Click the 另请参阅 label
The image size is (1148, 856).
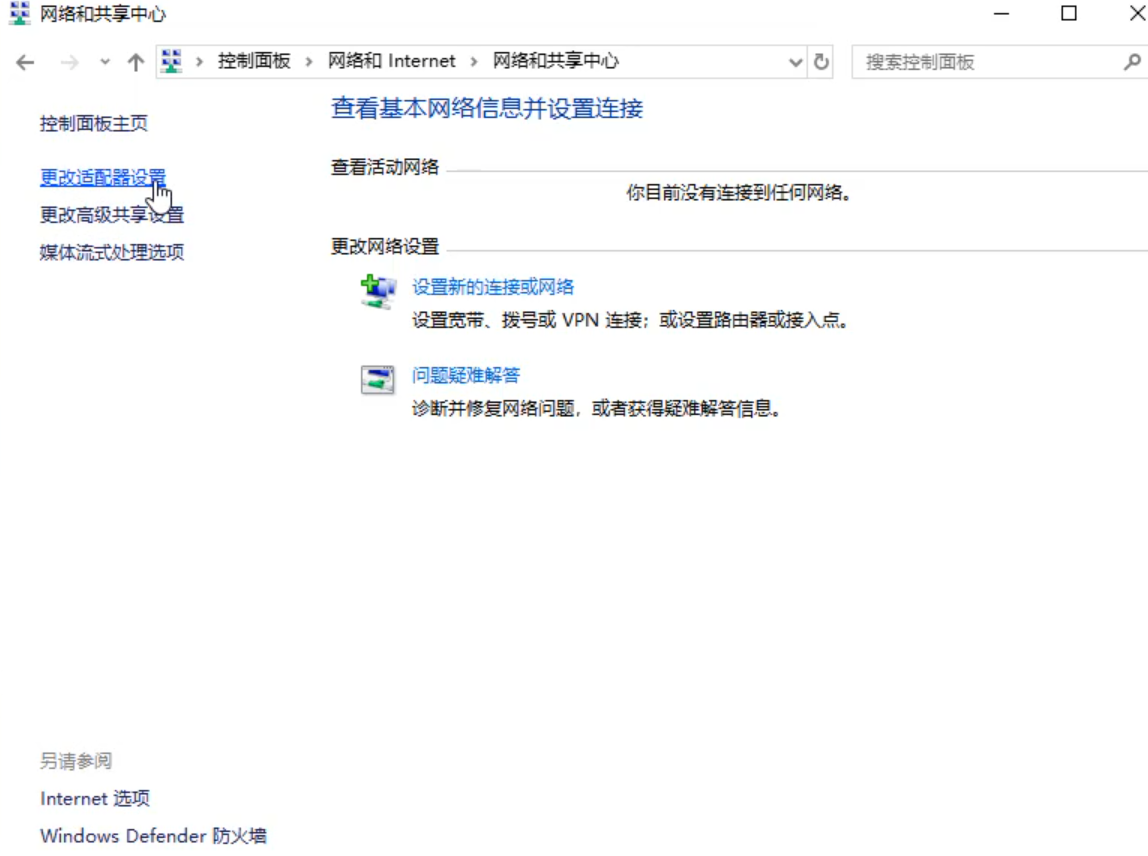[x=76, y=761]
